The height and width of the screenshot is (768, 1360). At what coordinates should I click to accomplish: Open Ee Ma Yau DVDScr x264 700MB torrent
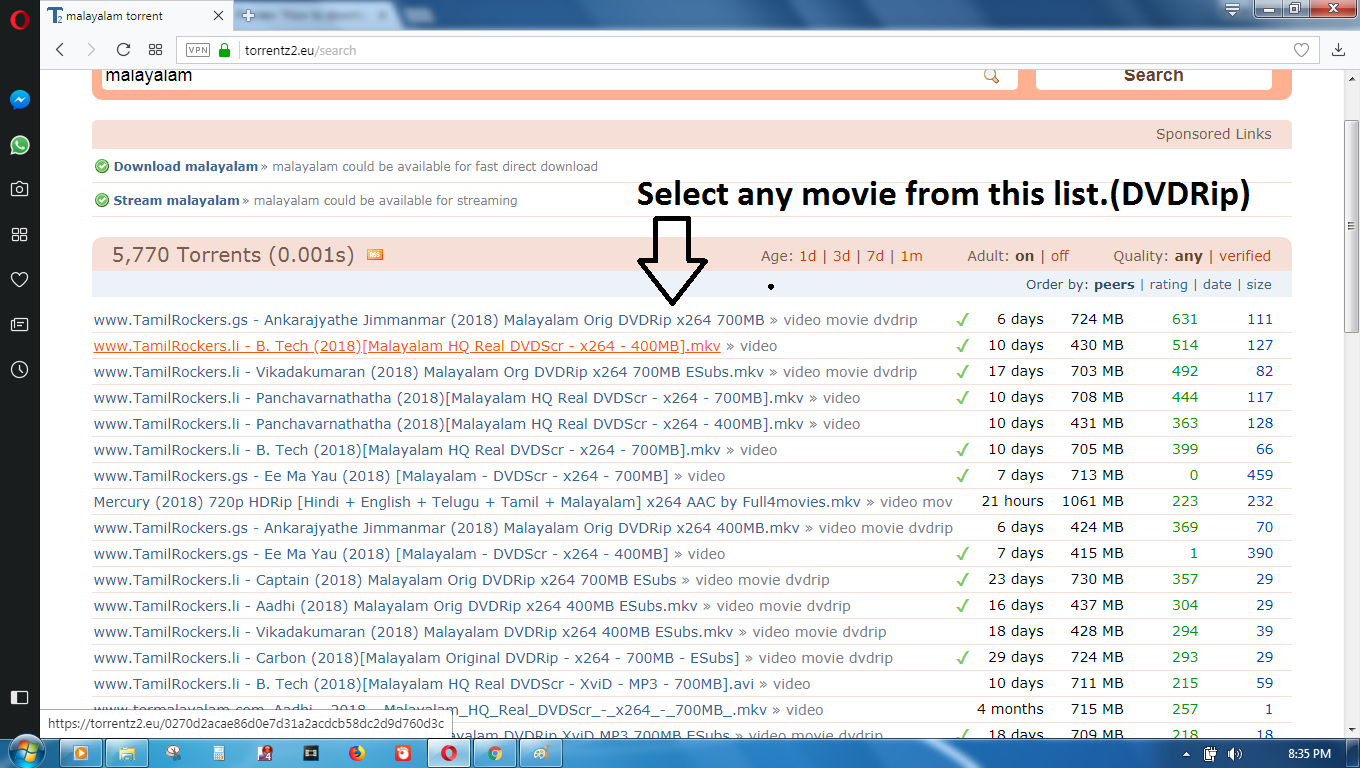[x=381, y=476]
